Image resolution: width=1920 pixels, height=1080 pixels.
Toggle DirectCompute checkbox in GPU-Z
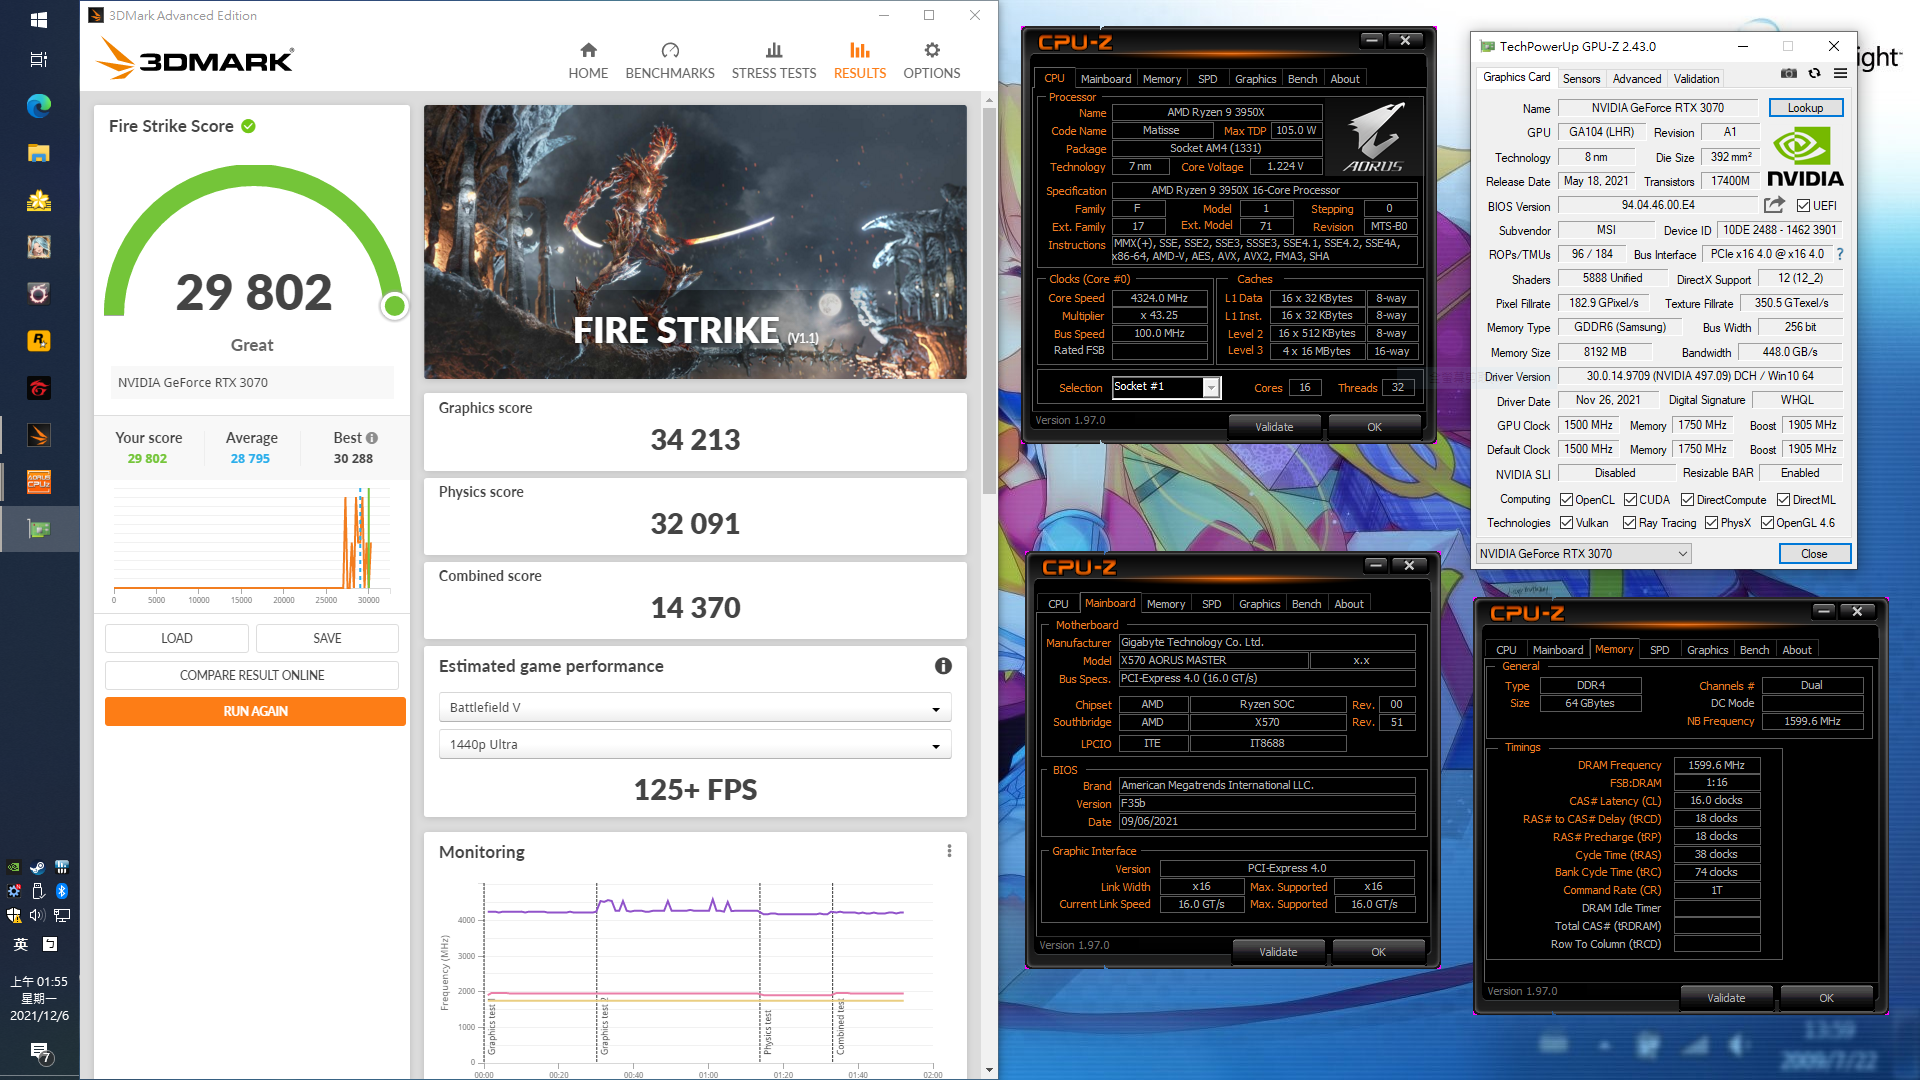[x=1687, y=500]
